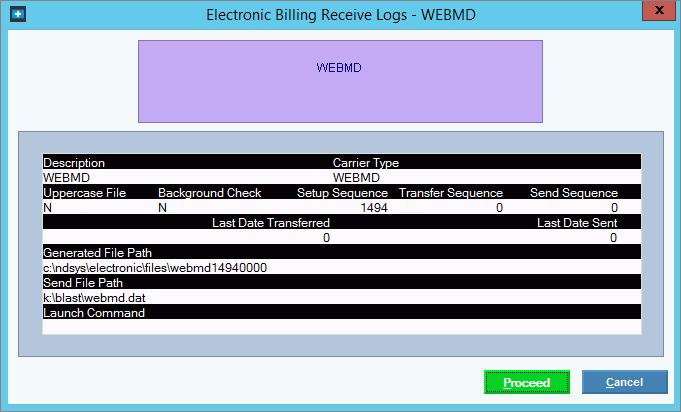The height and width of the screenshot is (412, 681).
Task: Click the Send Sequence value 0
Action: (x=614, y=208)
